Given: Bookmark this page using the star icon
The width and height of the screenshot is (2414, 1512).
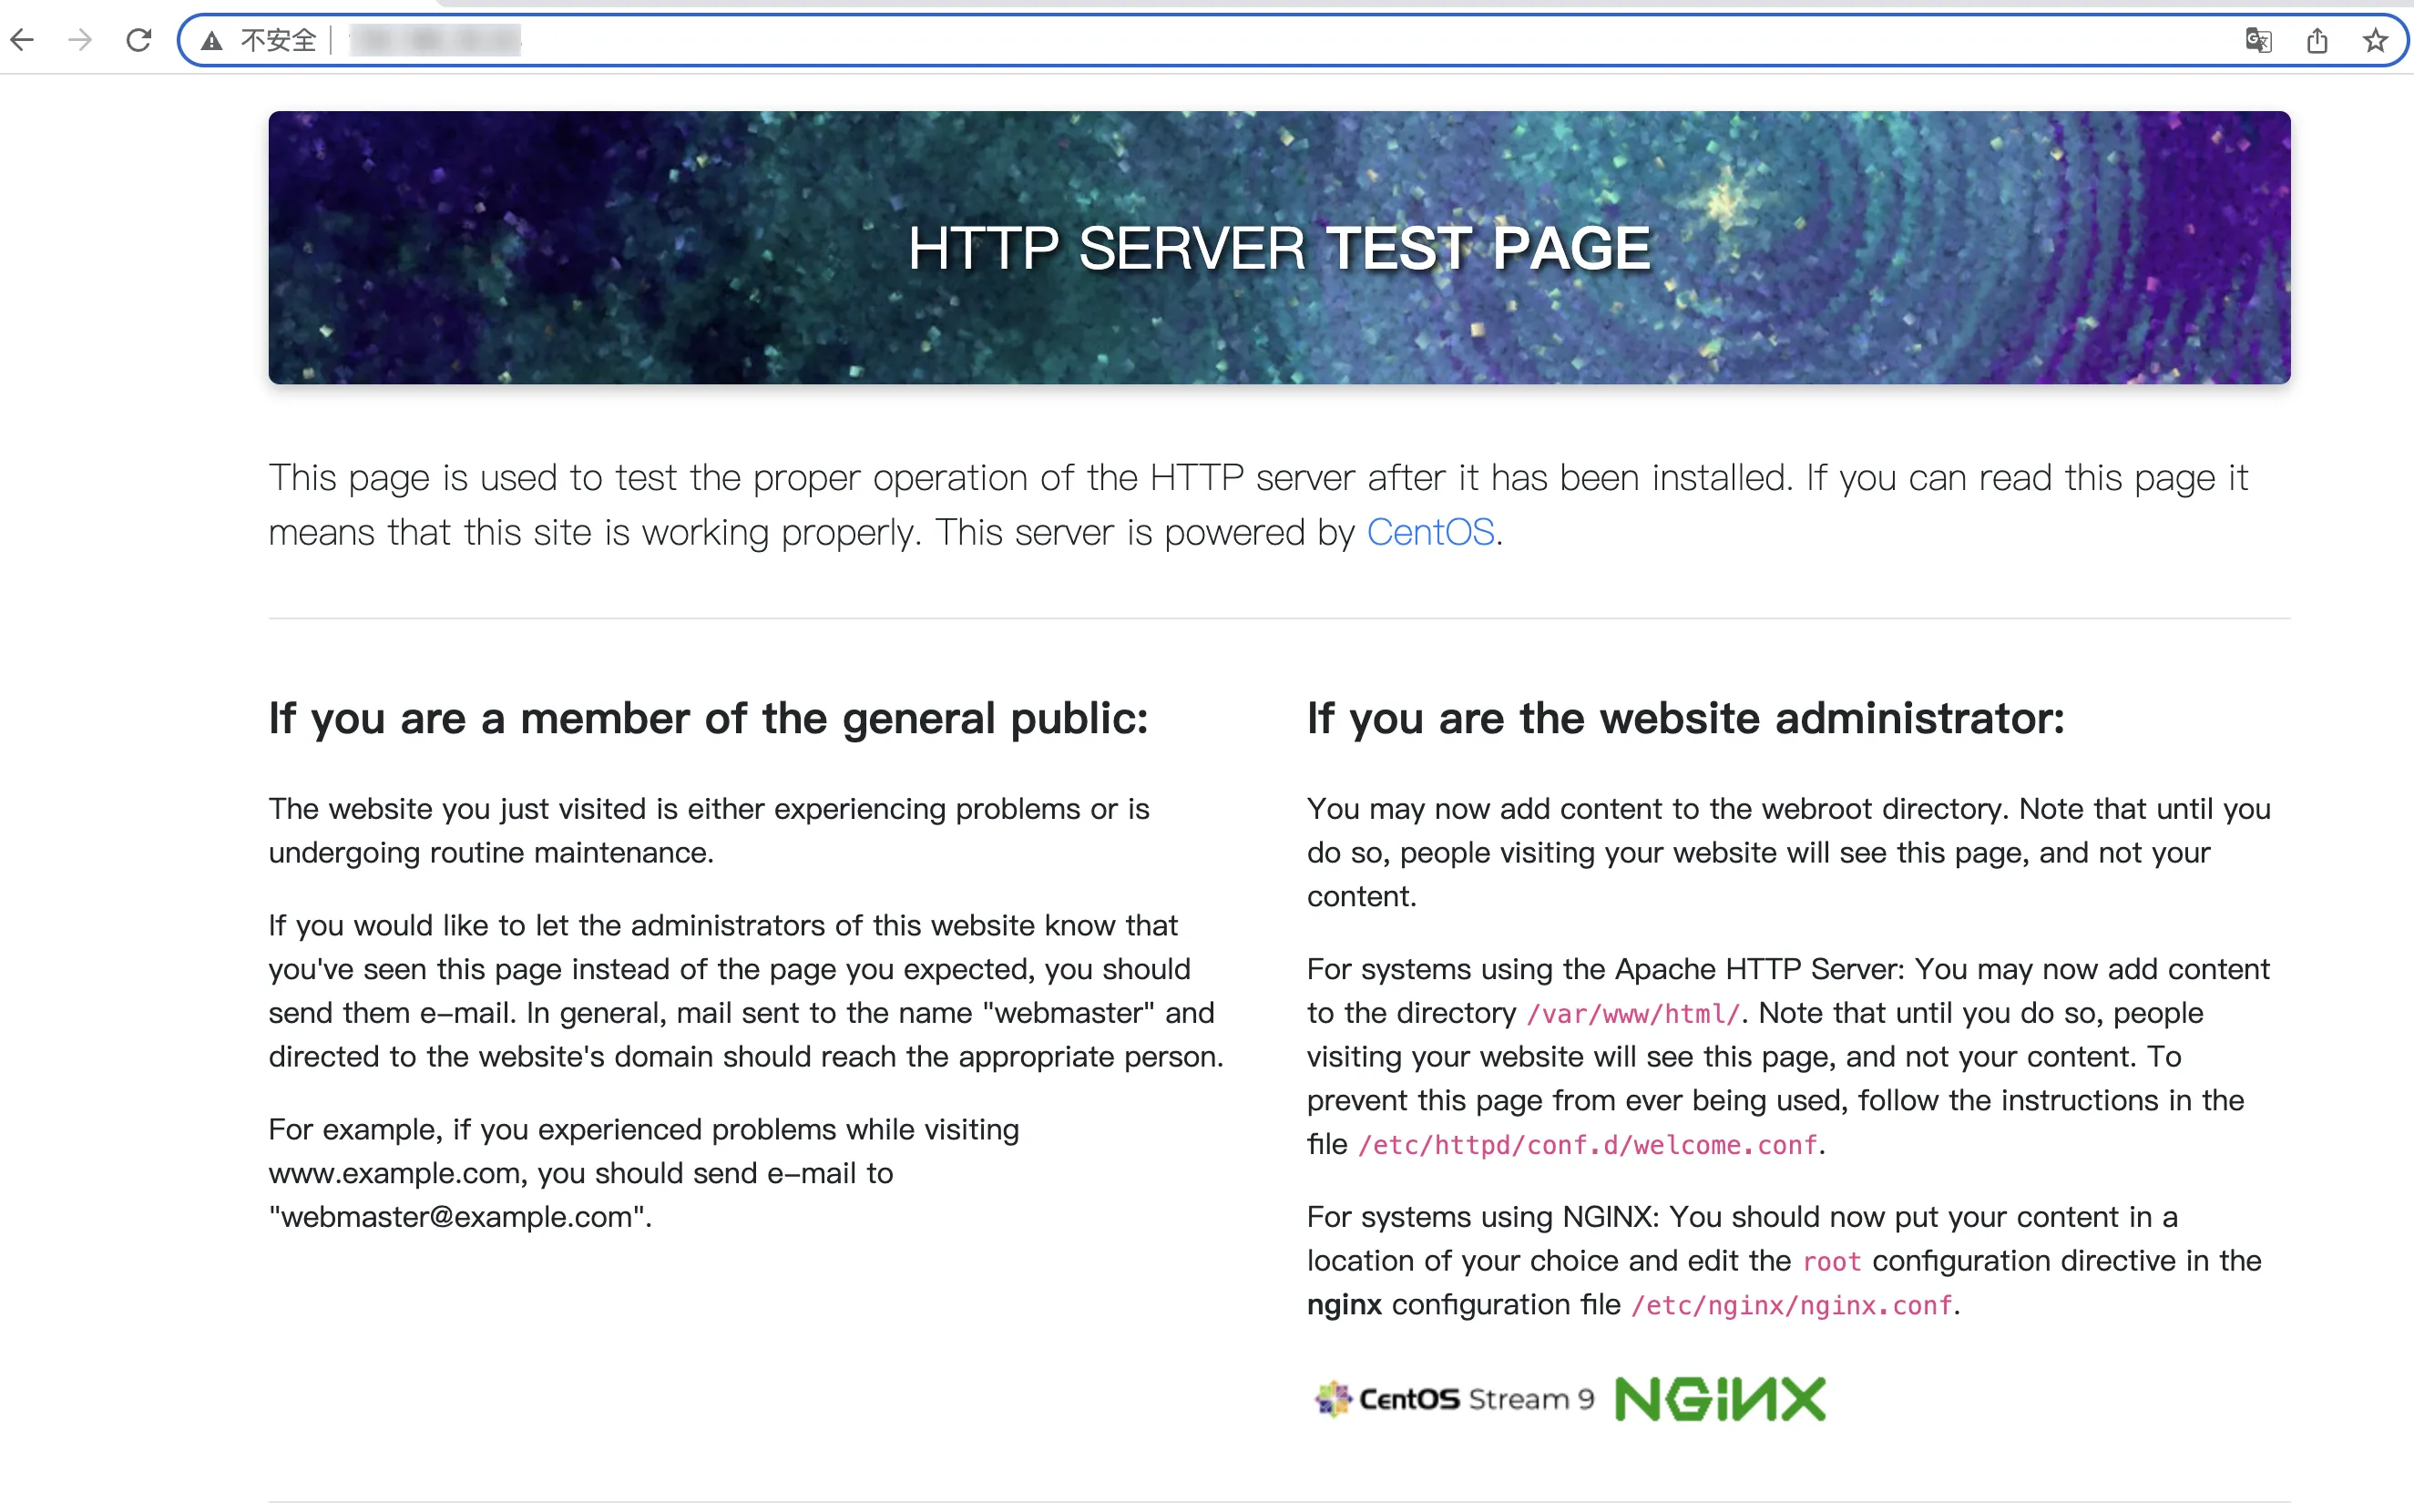Looking at the screenshot, I should [2376, 40].
